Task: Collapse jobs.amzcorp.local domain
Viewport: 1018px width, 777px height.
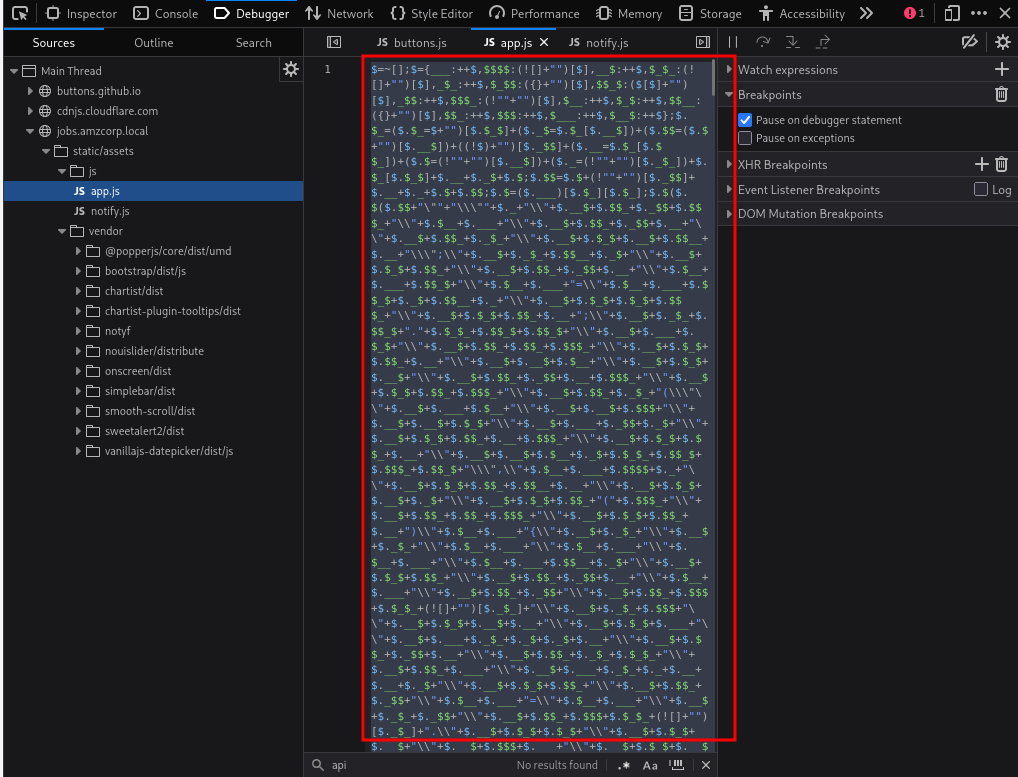Action: click(30, 131)
